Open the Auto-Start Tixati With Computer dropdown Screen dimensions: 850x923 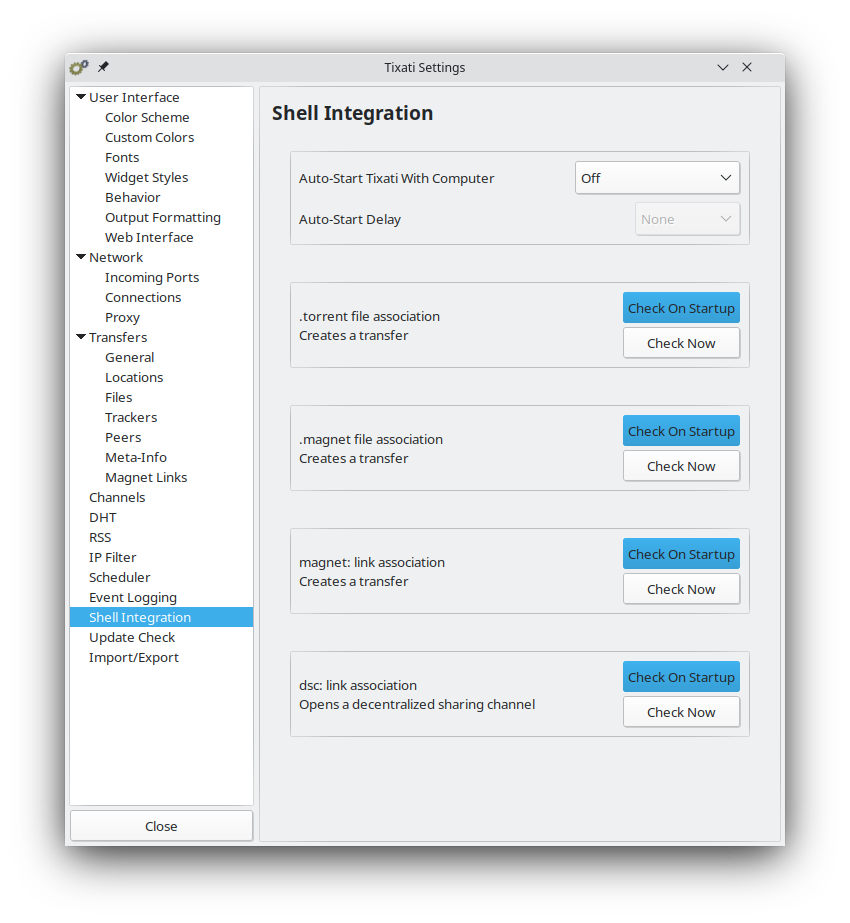click(x=657, y=177)
